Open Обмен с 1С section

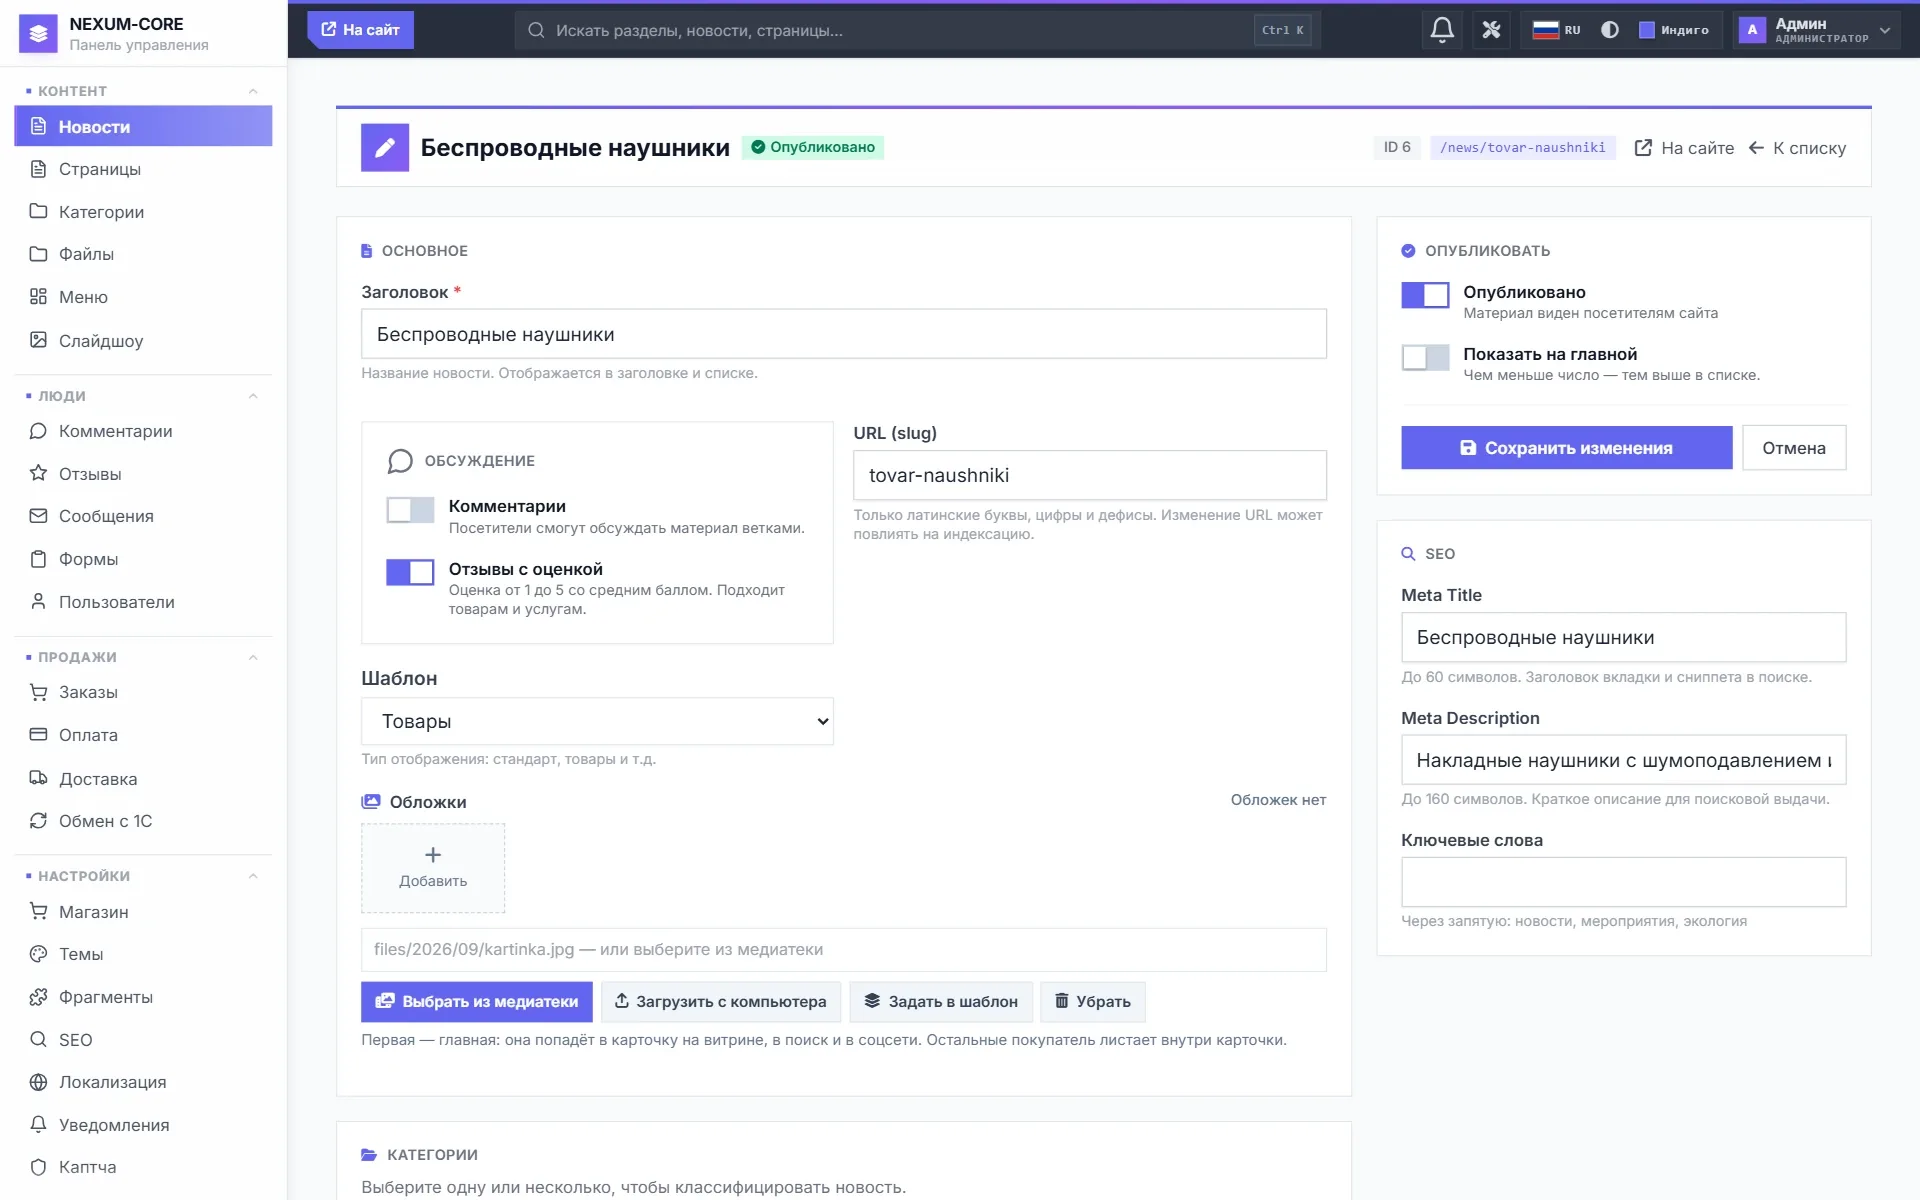pos(143,821)
